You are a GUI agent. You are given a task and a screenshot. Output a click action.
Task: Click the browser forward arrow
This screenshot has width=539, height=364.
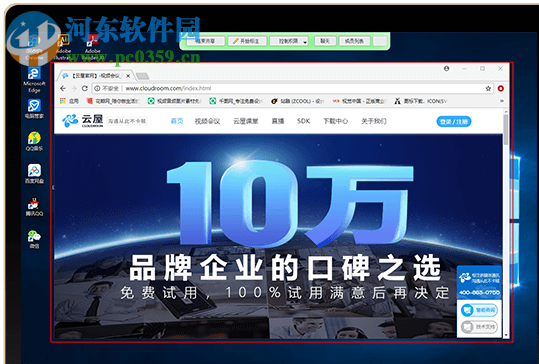[74, 88]
